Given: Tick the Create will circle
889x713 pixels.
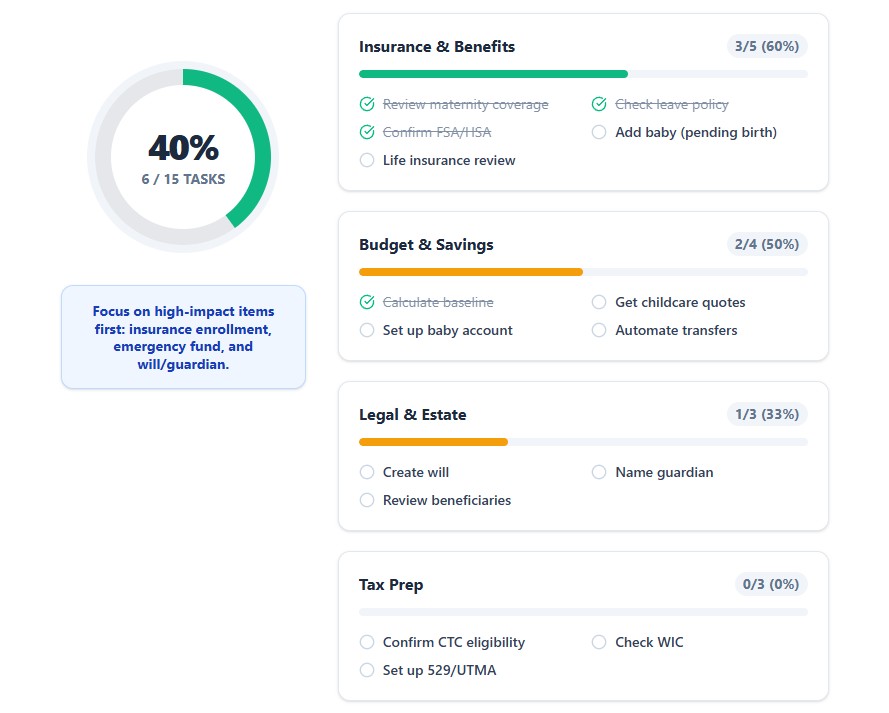Looking at the screenshot, I should [x=367, y=472].
